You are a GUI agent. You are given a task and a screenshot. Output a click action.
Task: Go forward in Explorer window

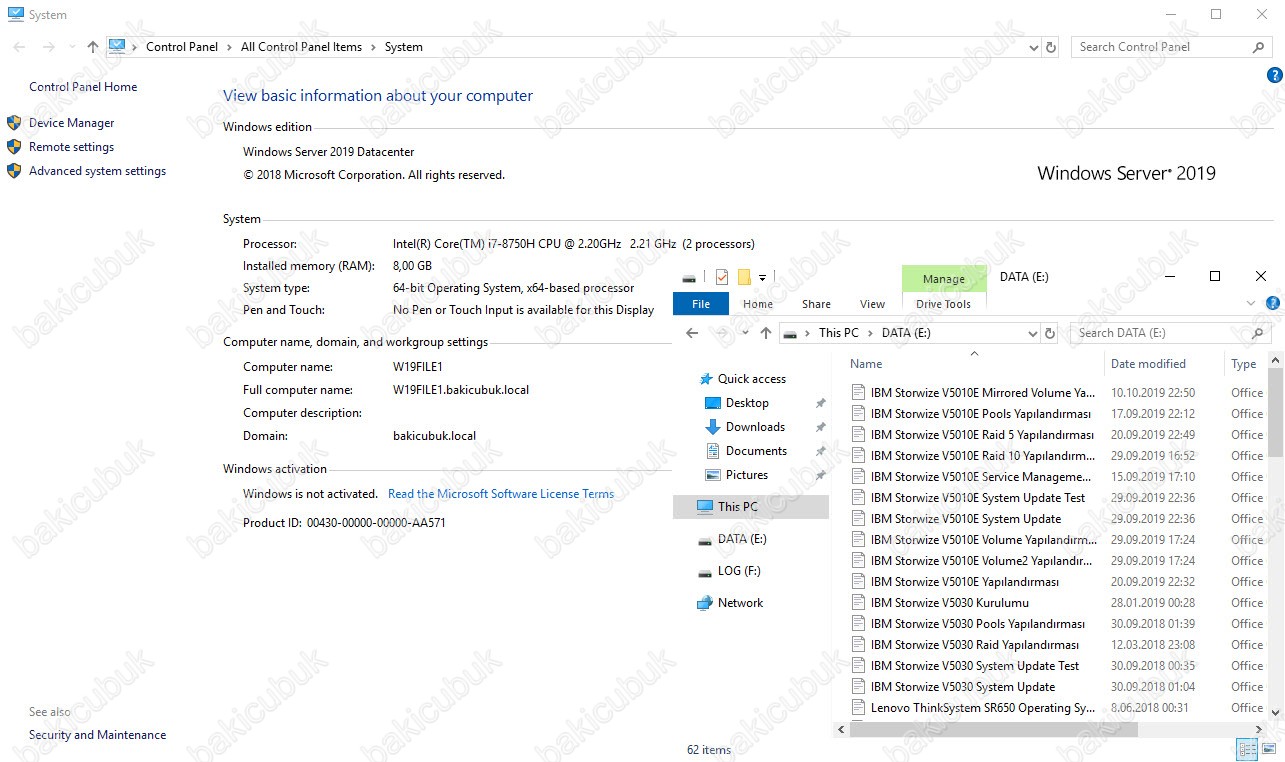pyautogui.click(x=721, y=333)
